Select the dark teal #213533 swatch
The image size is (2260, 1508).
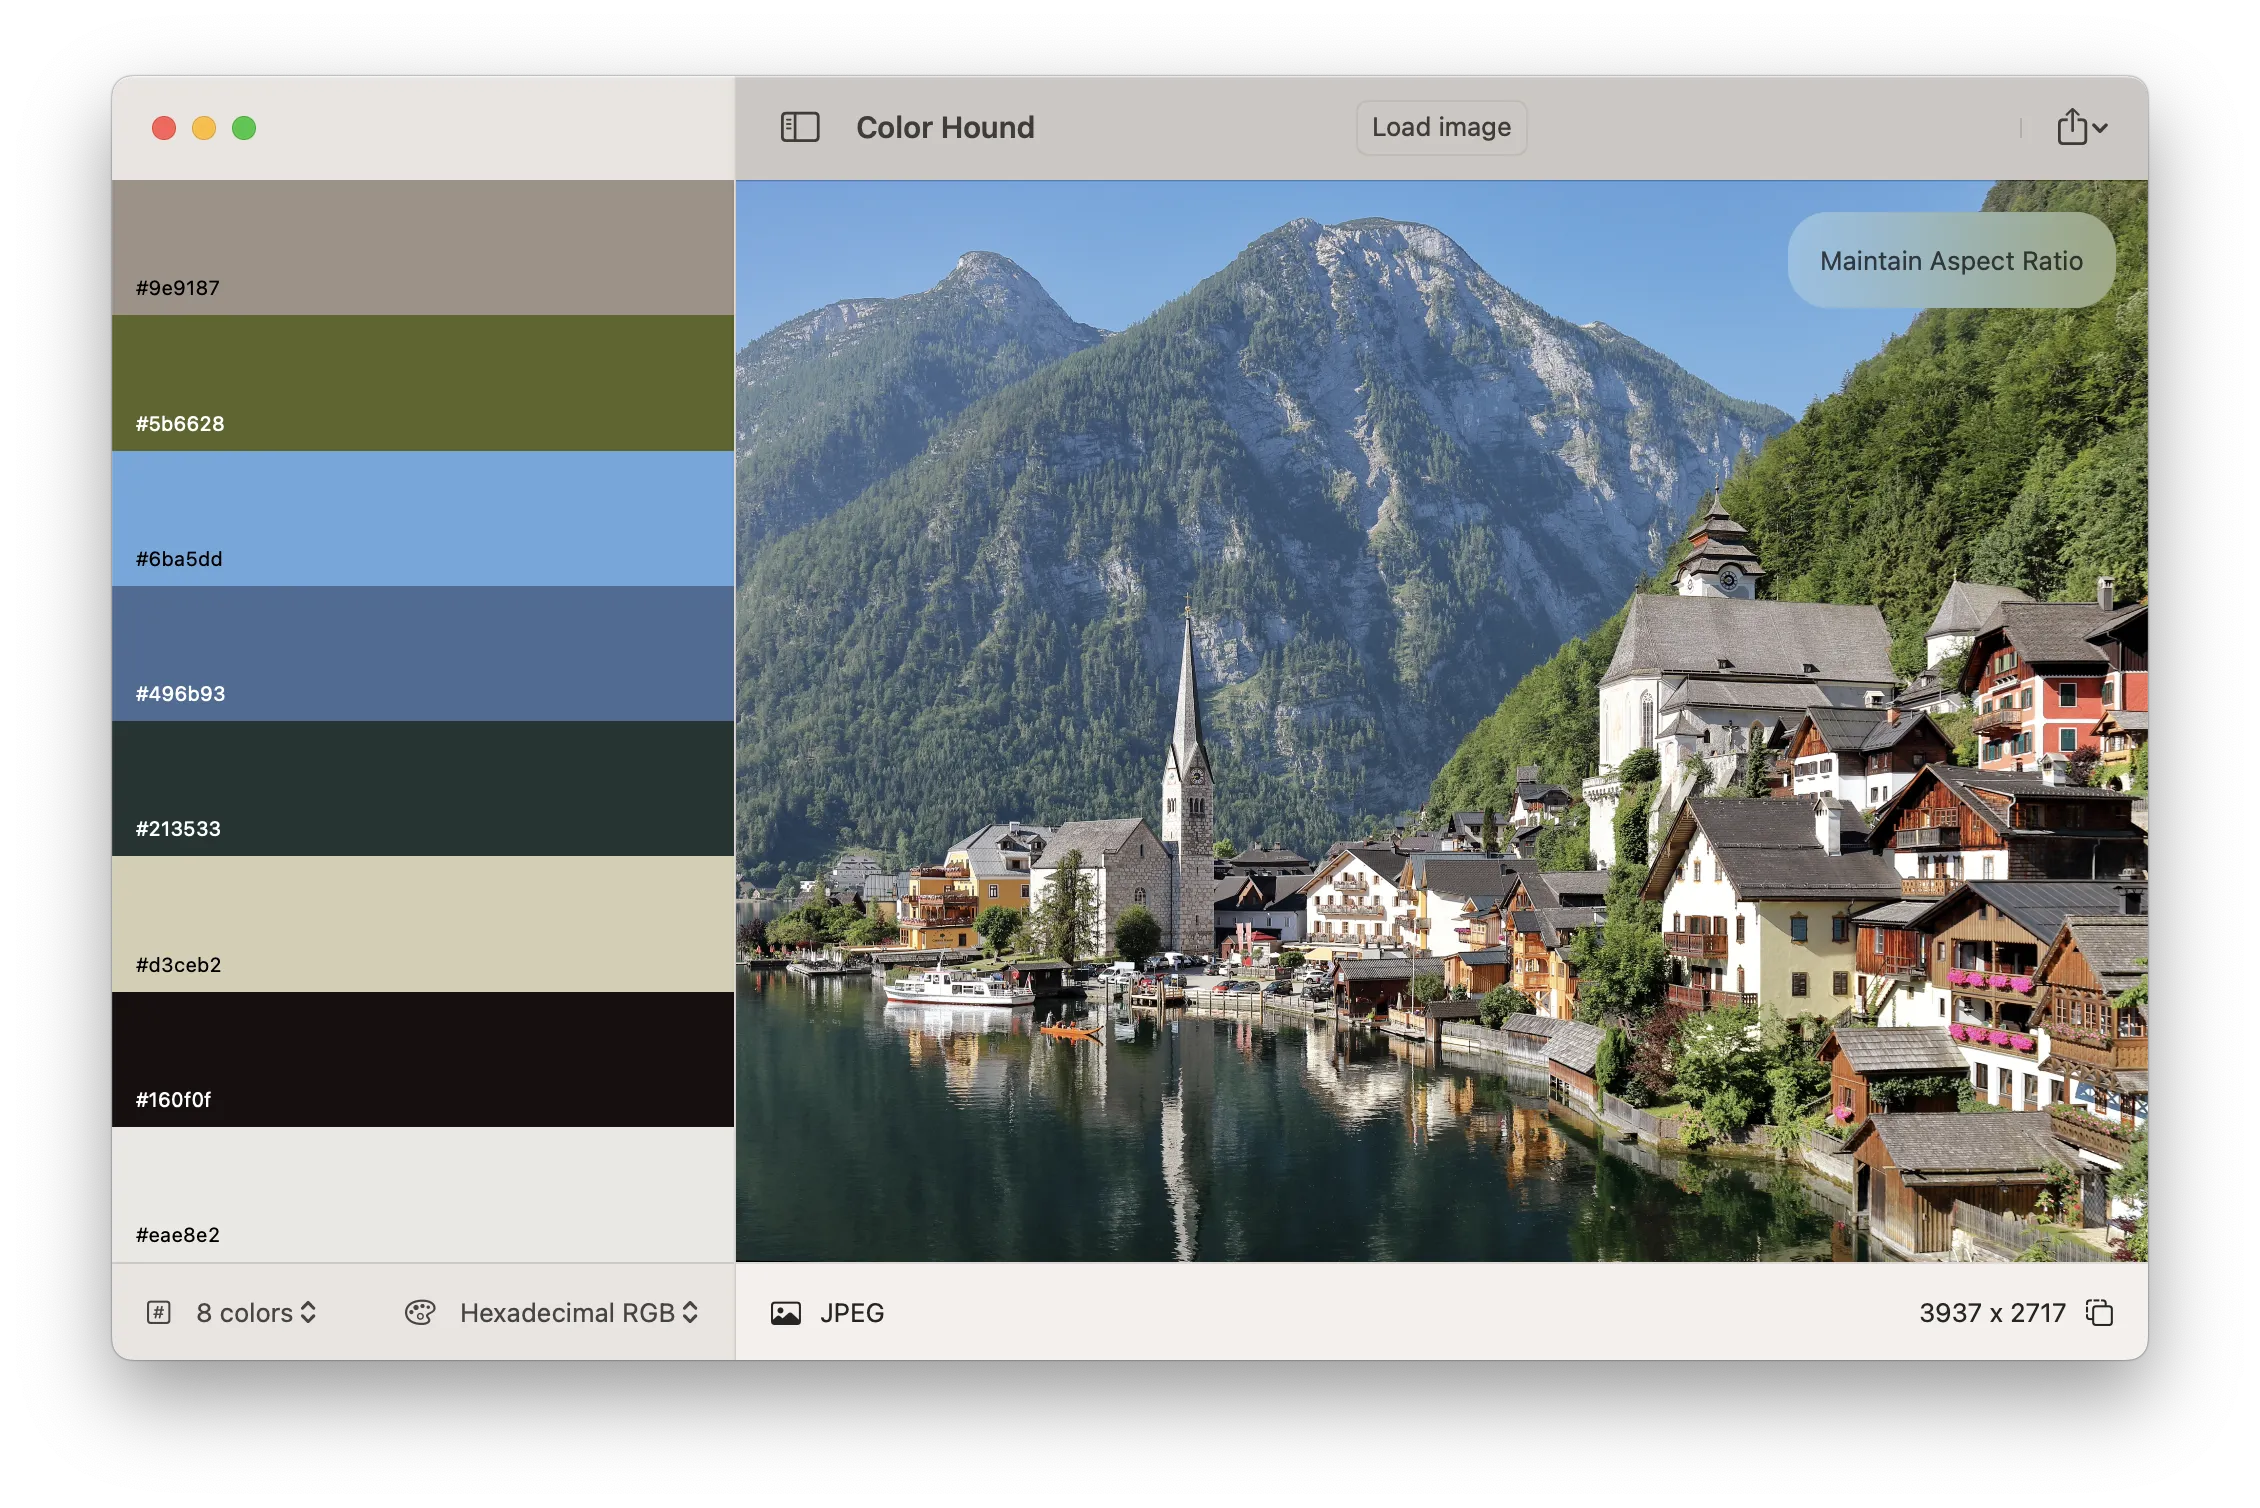tap(423, 788)
